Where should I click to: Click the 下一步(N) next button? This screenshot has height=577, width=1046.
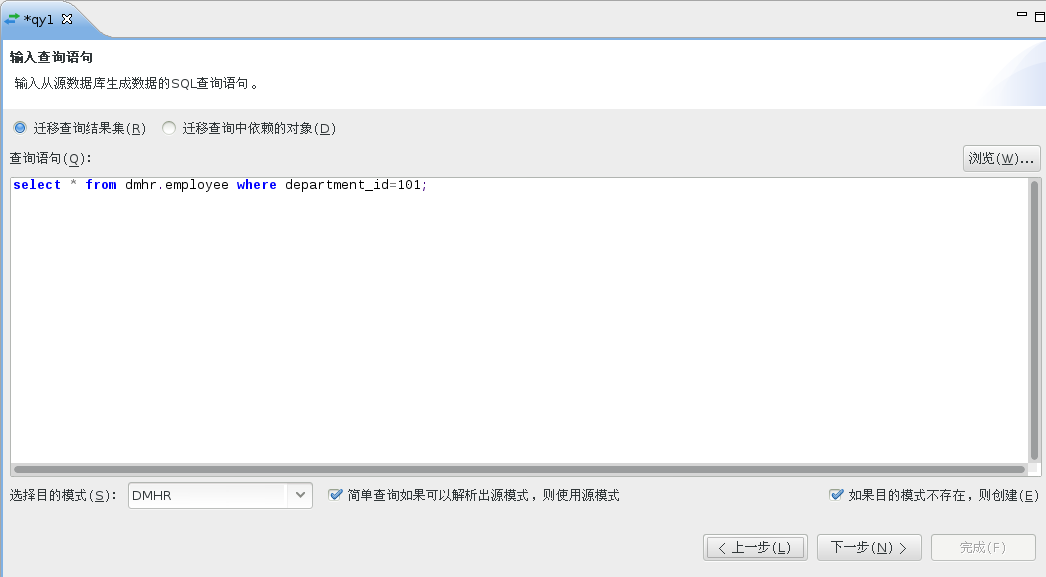click(x=869, y=548)
